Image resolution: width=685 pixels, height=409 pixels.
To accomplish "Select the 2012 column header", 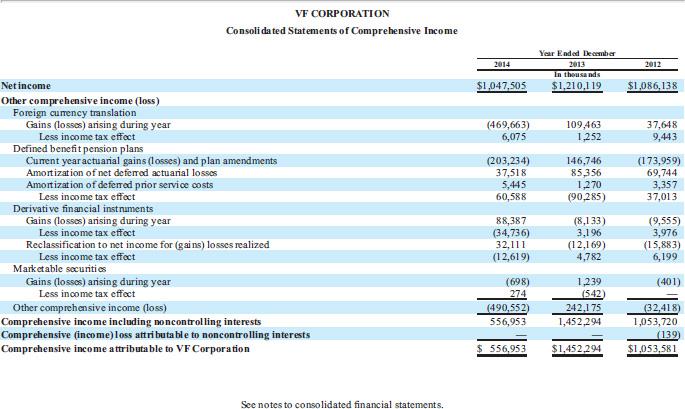I will click(651, 64).
